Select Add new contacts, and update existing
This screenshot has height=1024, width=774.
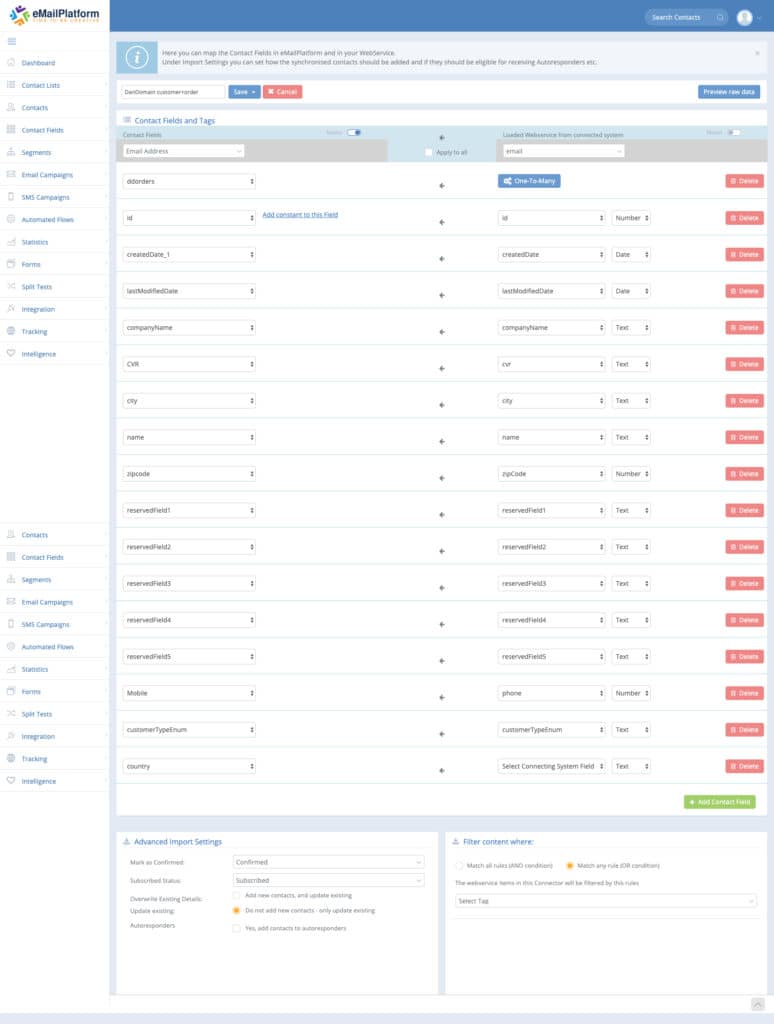coord(236,895)
